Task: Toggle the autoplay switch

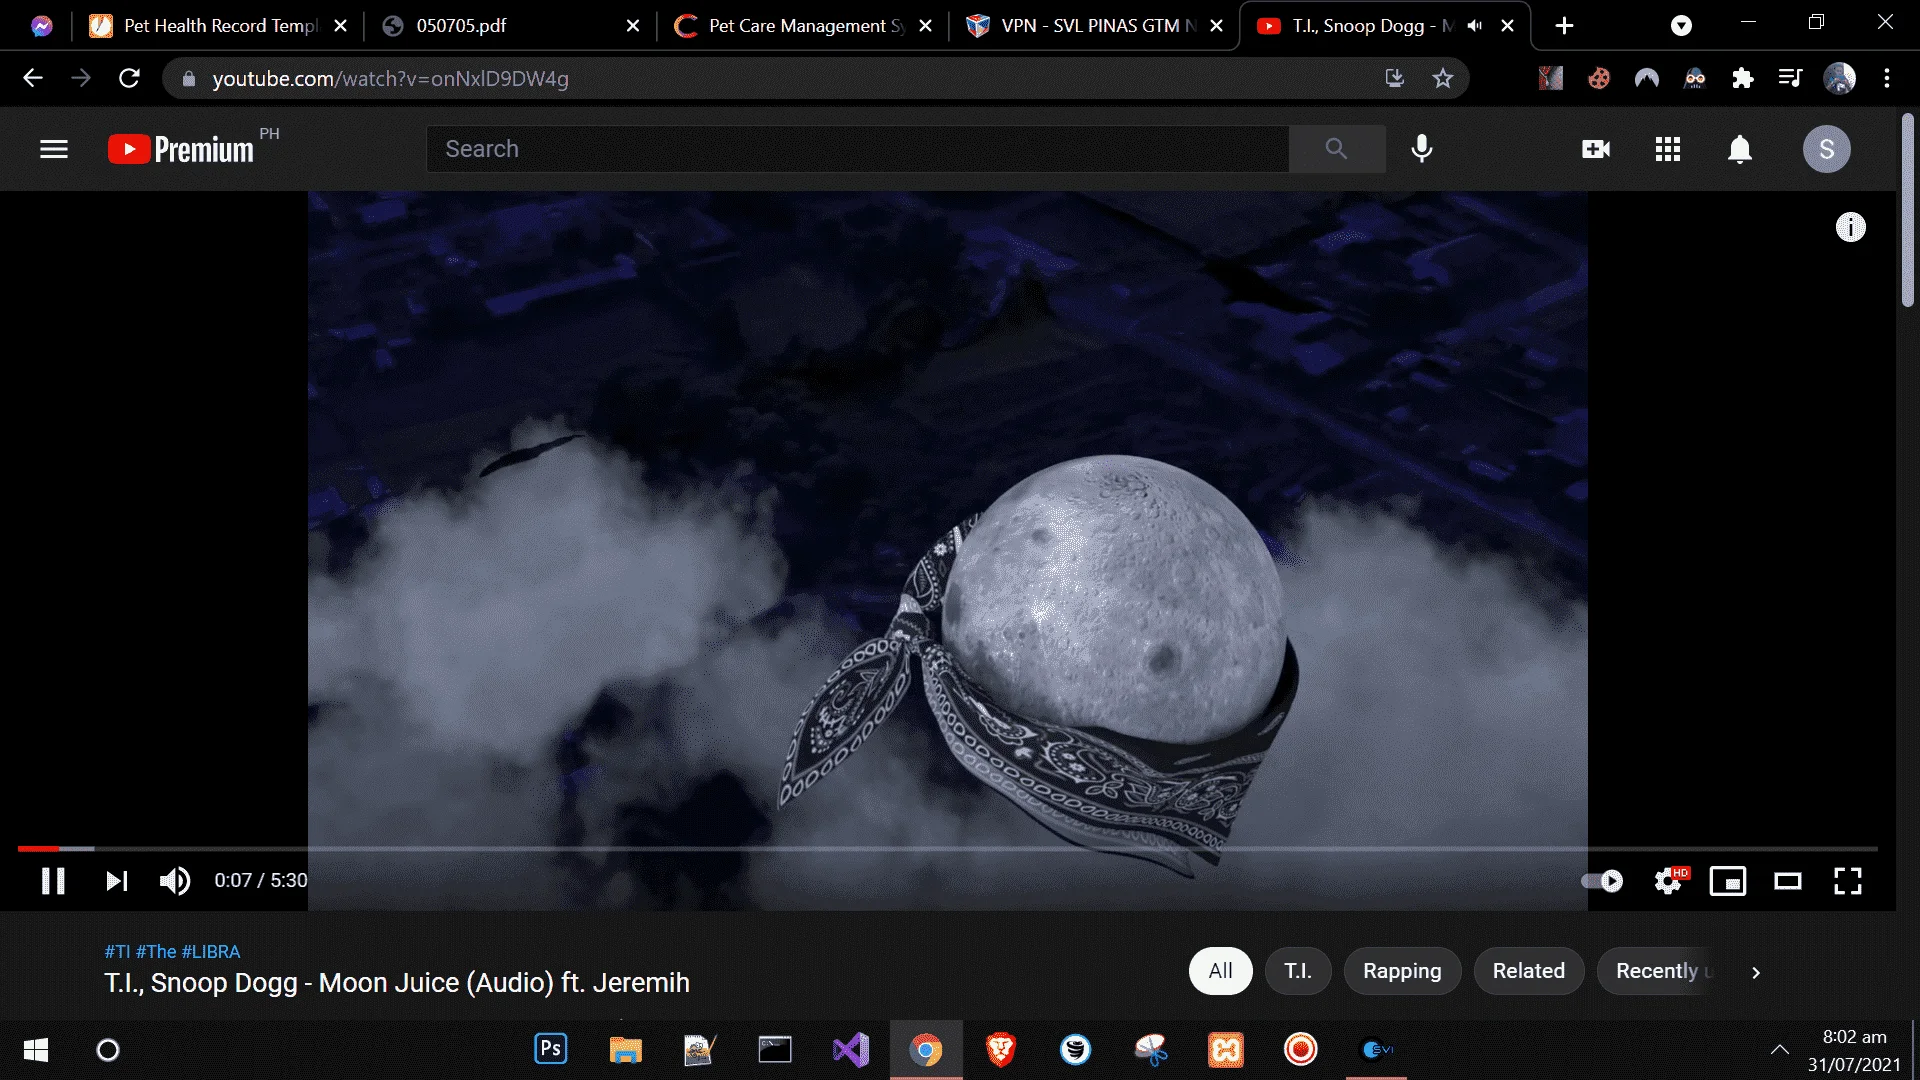Action: coord(1602,881)
